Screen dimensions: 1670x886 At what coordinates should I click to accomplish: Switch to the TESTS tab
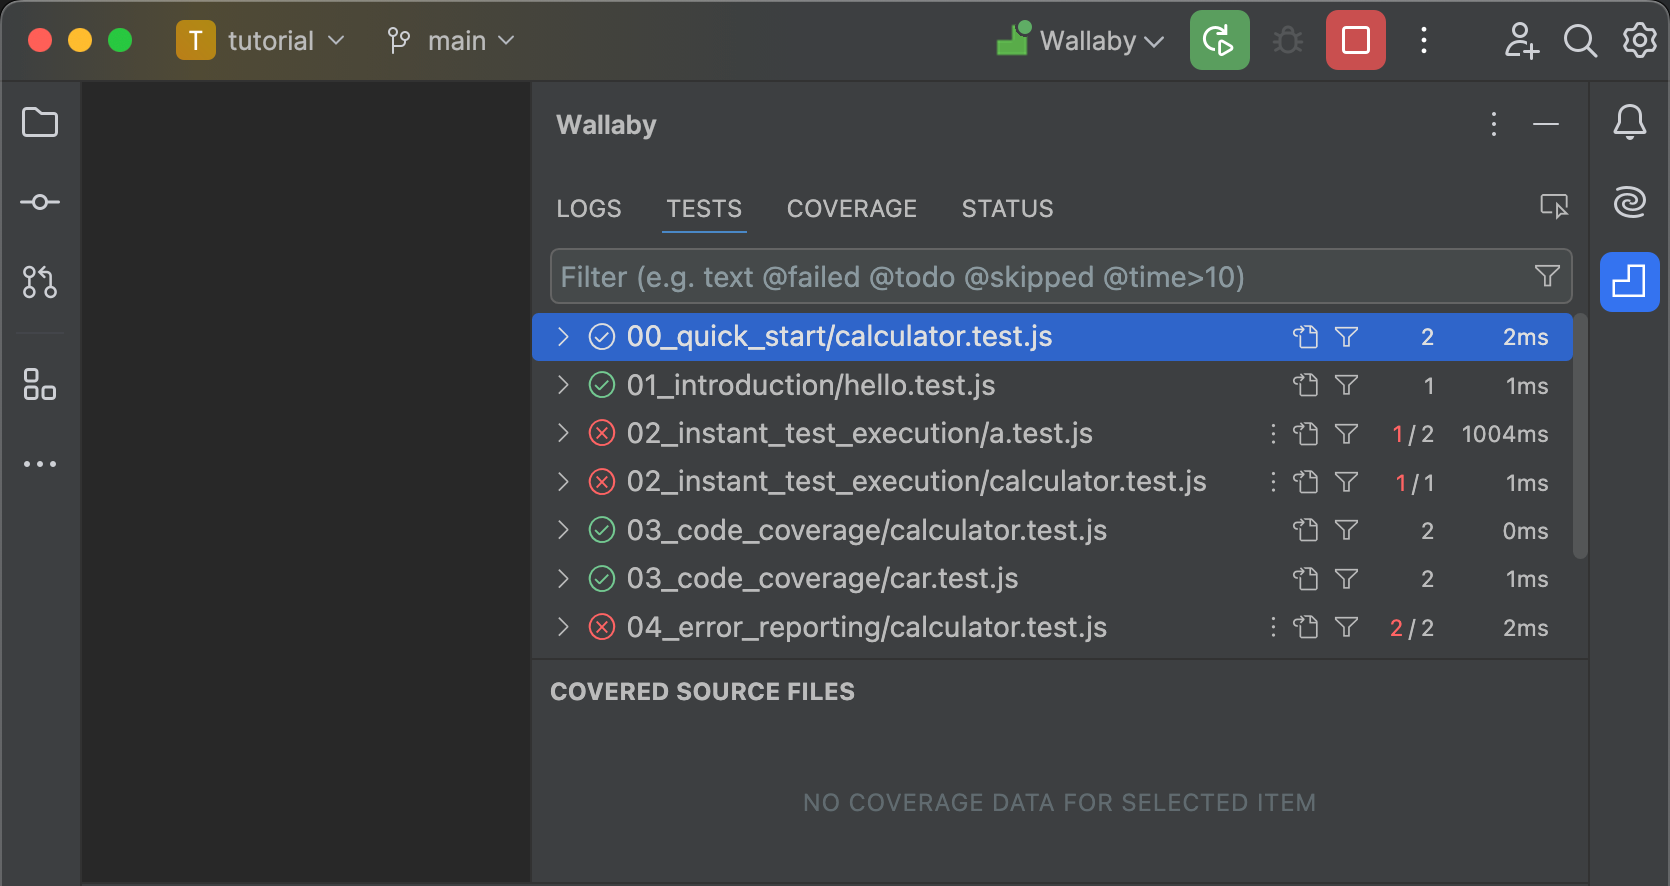click(x=704, y=208)
